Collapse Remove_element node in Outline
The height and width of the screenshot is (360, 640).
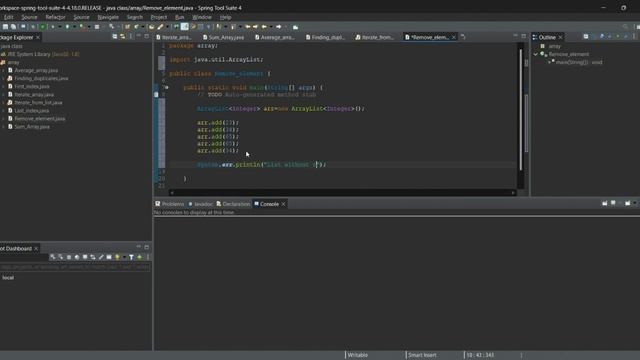point(536,54)
